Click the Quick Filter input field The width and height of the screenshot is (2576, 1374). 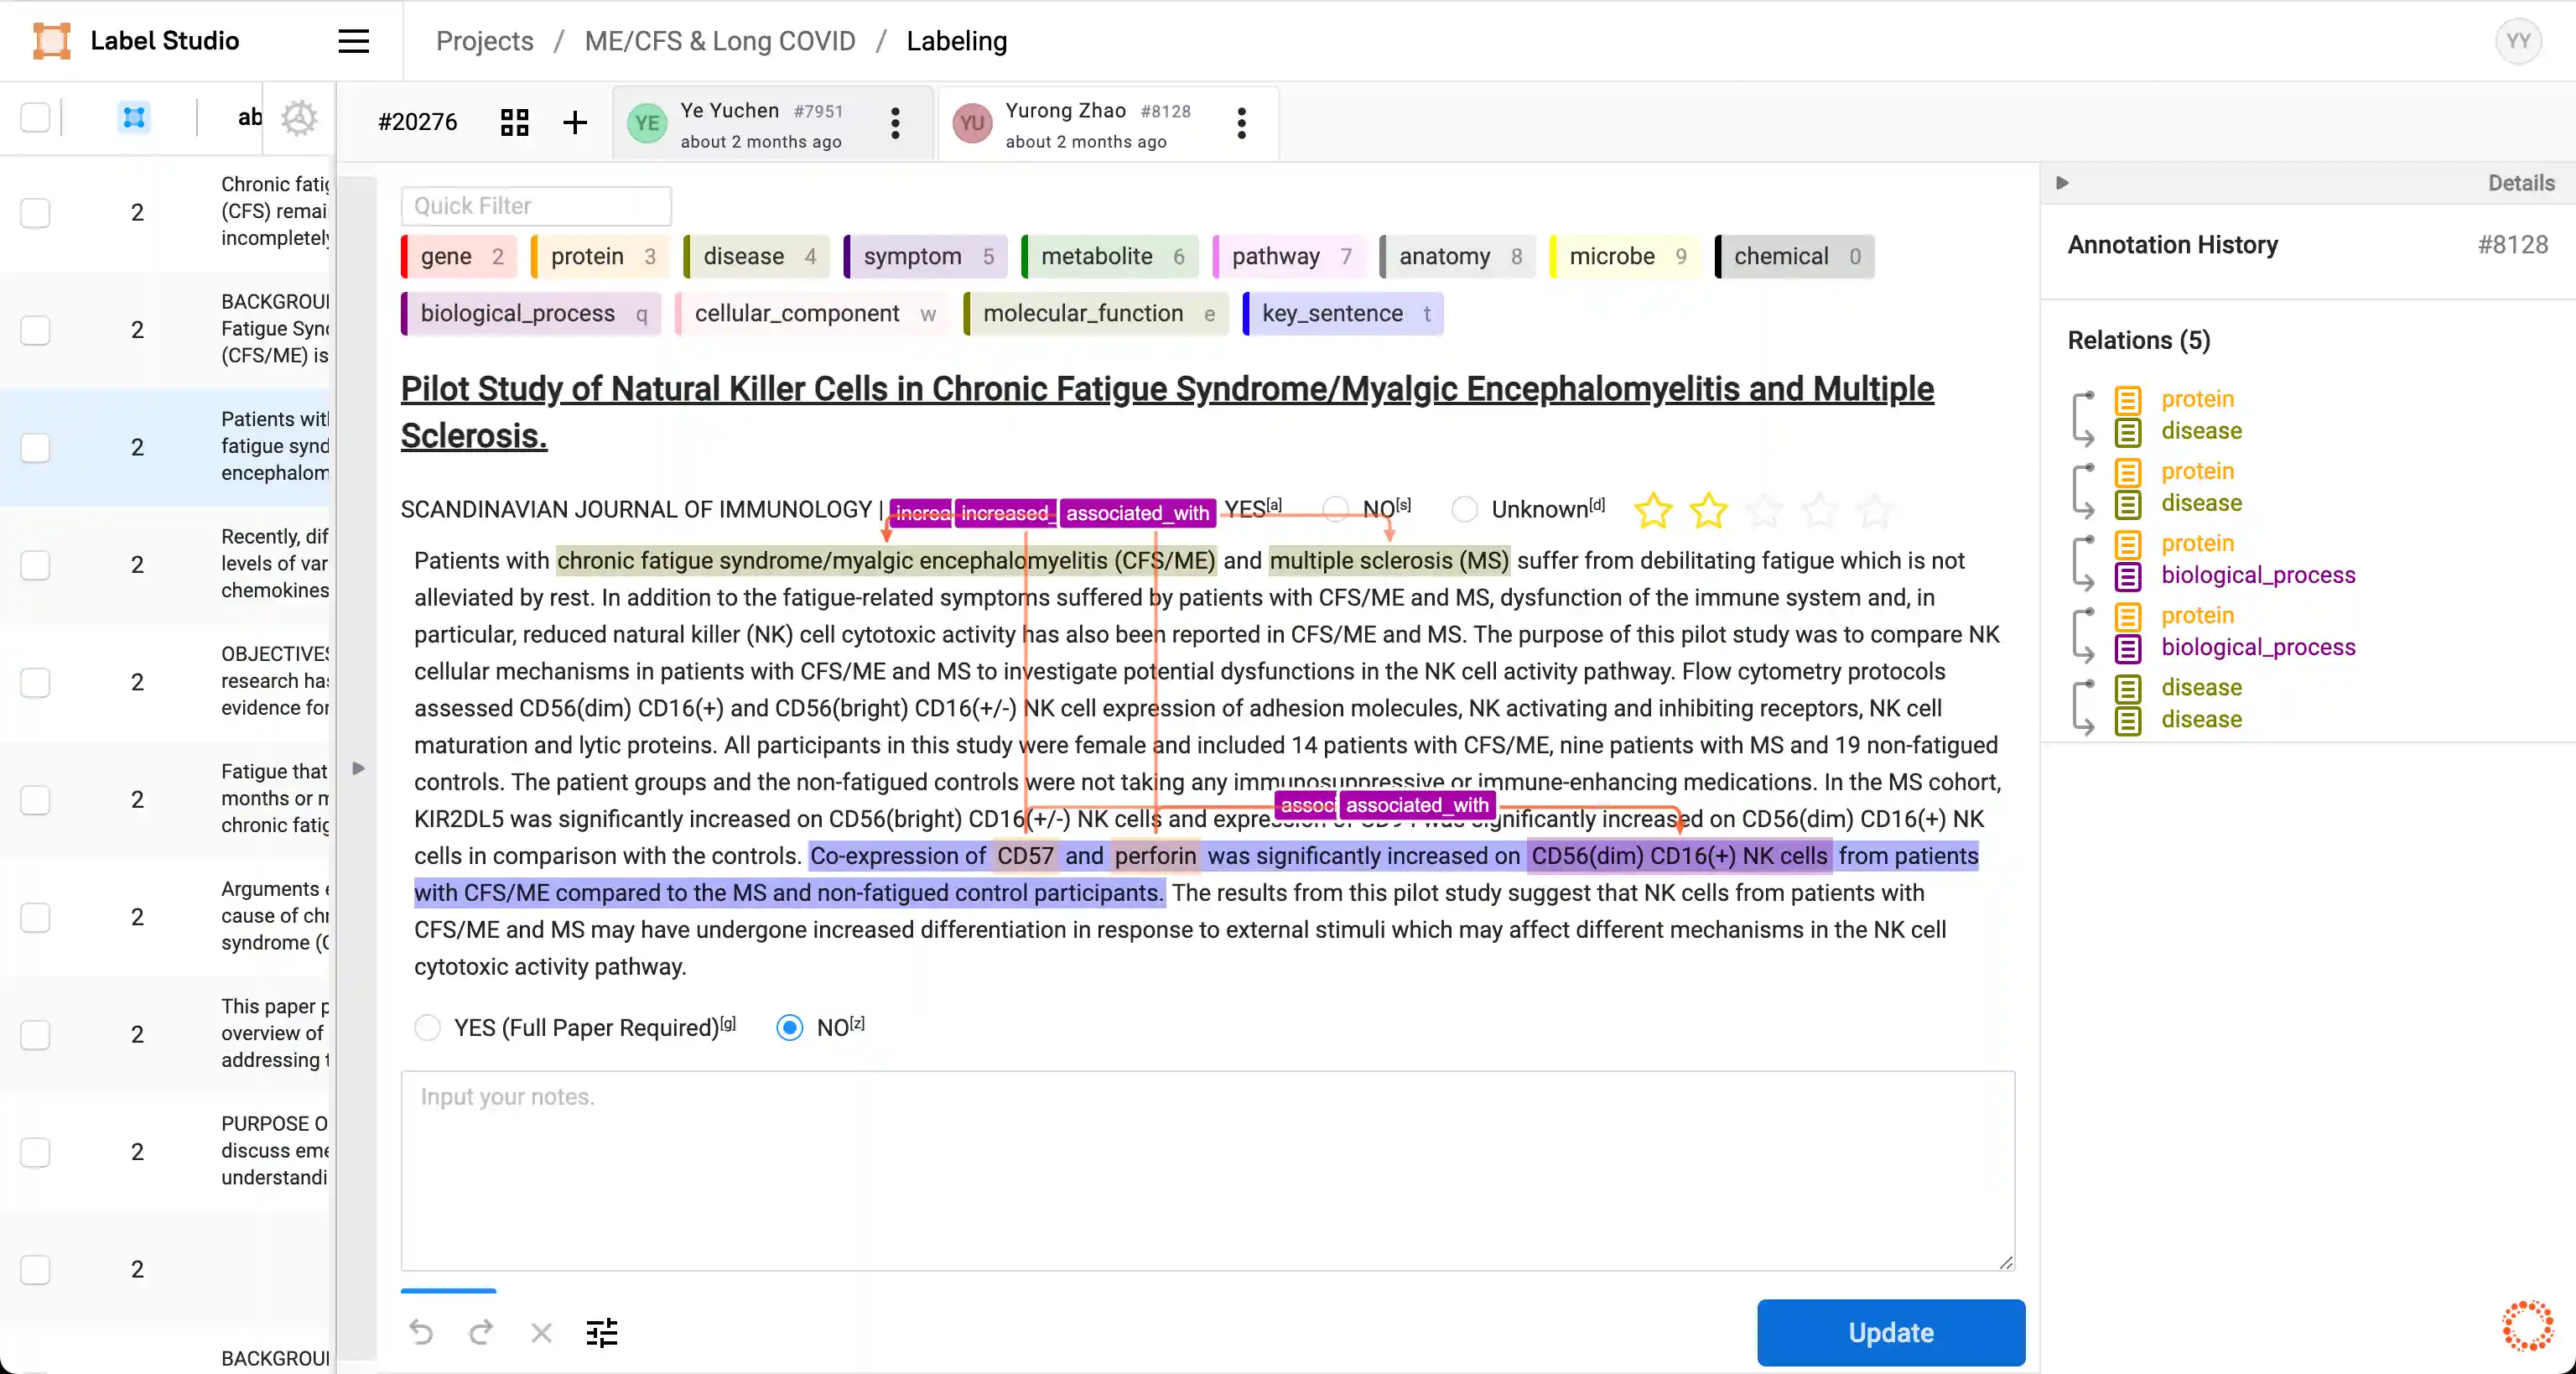tap(536, 205)
